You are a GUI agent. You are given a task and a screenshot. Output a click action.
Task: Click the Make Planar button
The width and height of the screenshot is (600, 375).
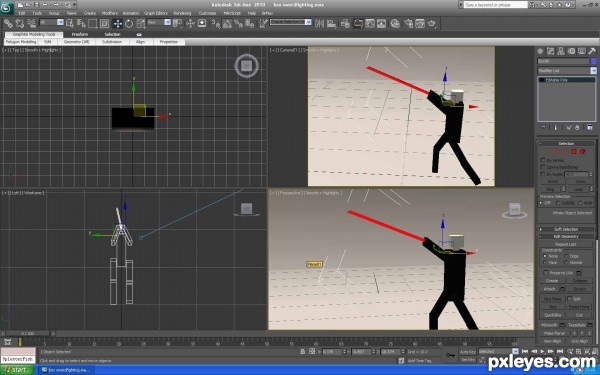554,333
